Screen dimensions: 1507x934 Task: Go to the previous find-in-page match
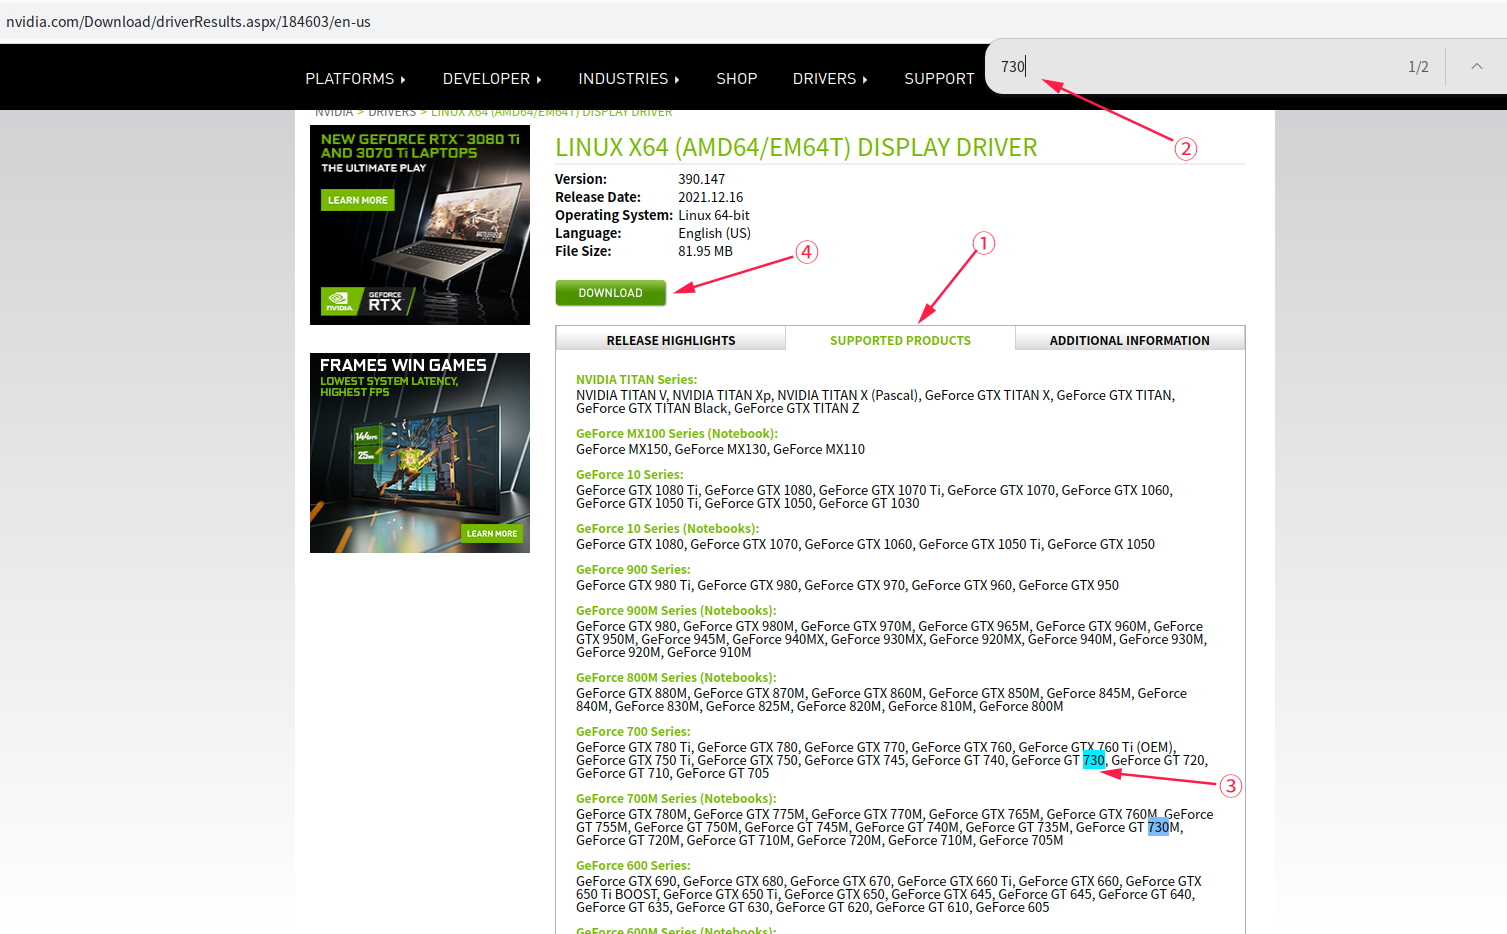tap(1476, 66)
